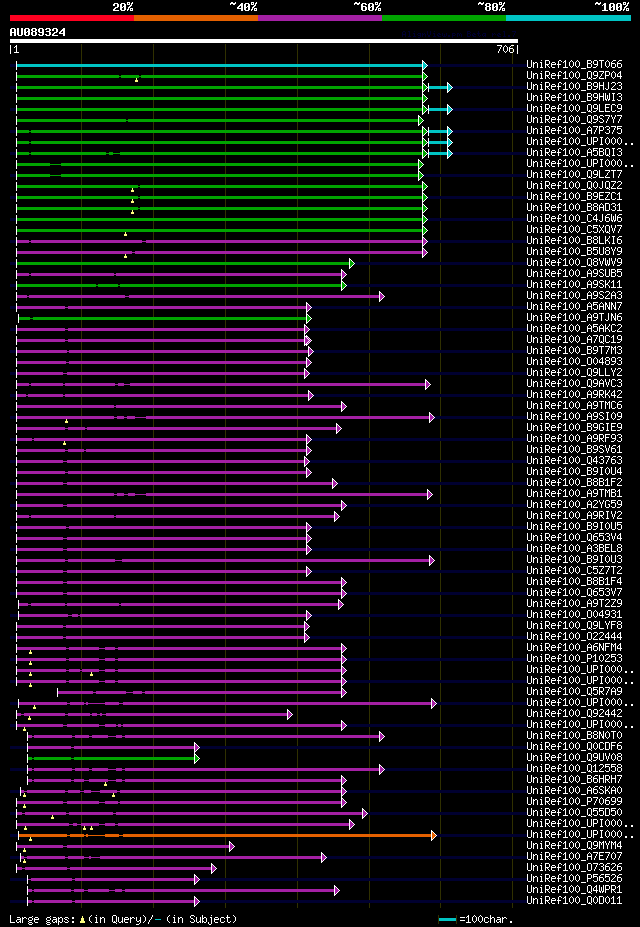Click the cyan arrowhead of the UniRef100_A7P375 extension

click(x=450, y=131)
